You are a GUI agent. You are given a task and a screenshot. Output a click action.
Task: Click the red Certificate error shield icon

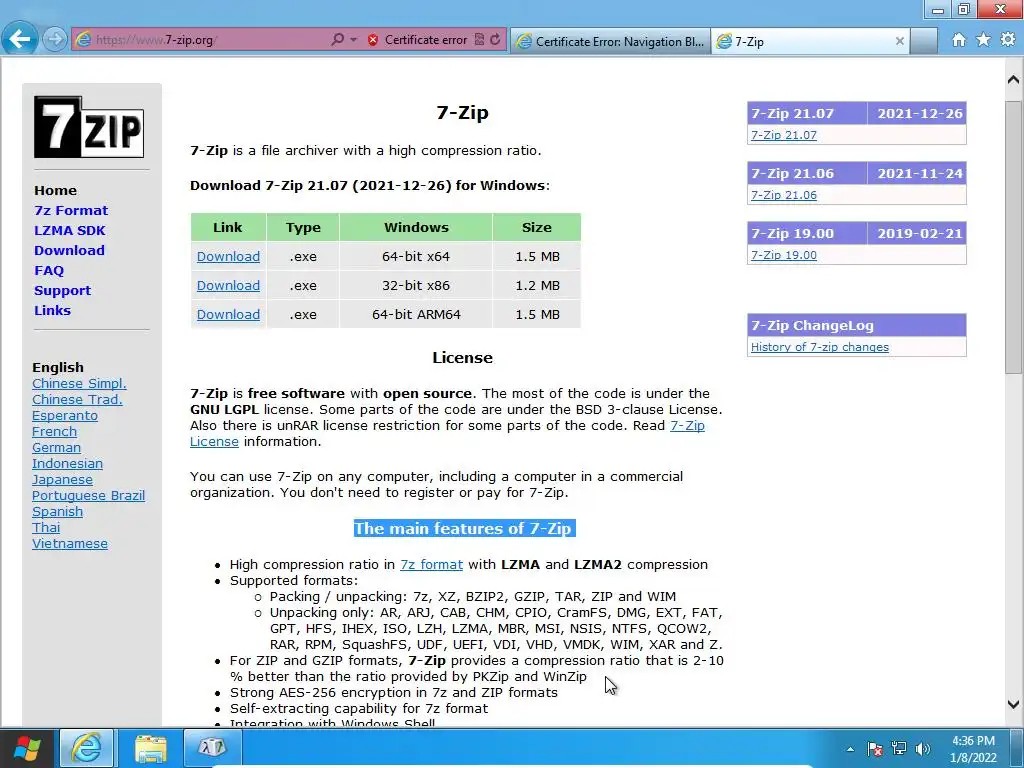coord(373,40)
